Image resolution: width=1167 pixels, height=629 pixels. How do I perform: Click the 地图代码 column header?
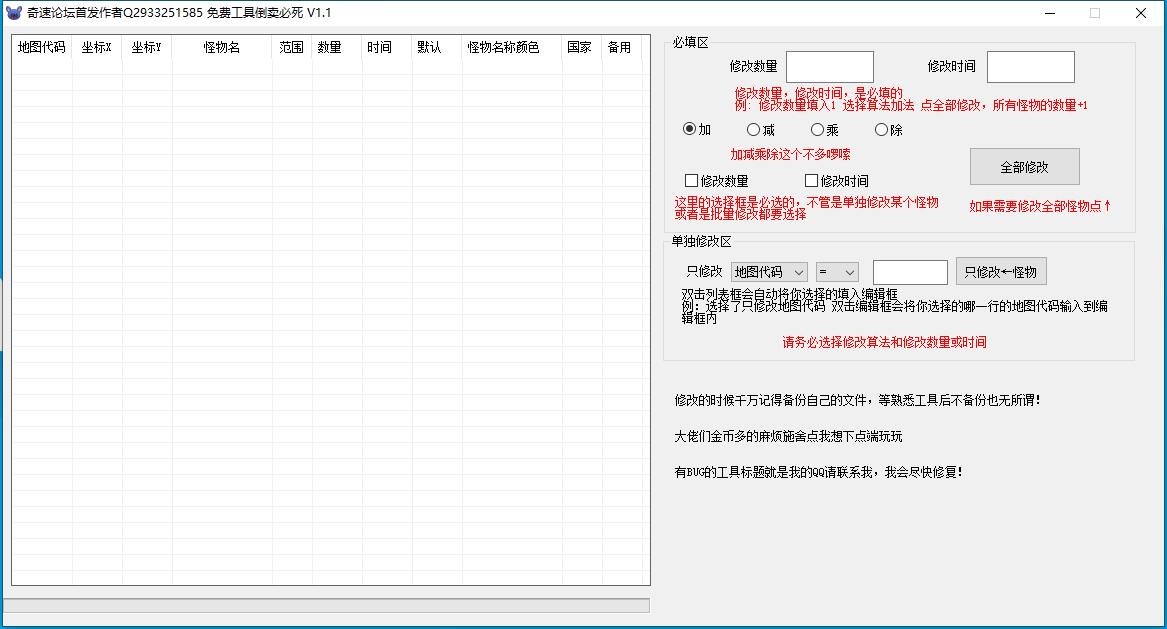(41, 46)
